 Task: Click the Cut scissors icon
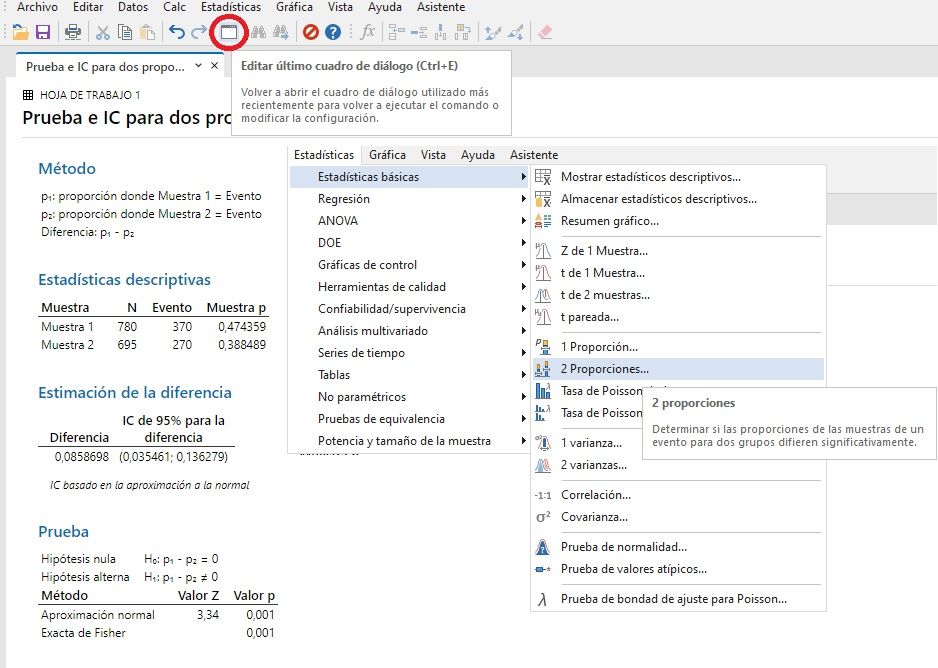pos(102,32)
